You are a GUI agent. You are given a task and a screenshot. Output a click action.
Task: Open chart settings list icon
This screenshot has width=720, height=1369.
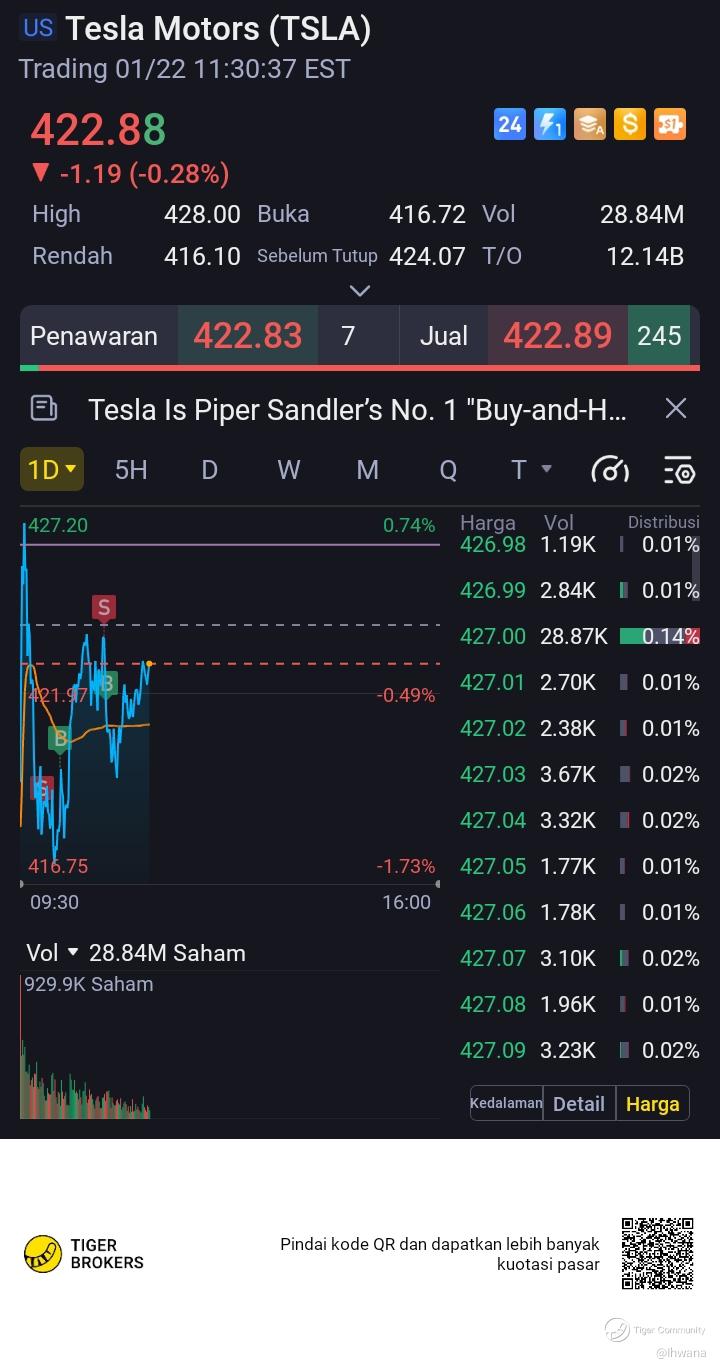pos(679,469)
